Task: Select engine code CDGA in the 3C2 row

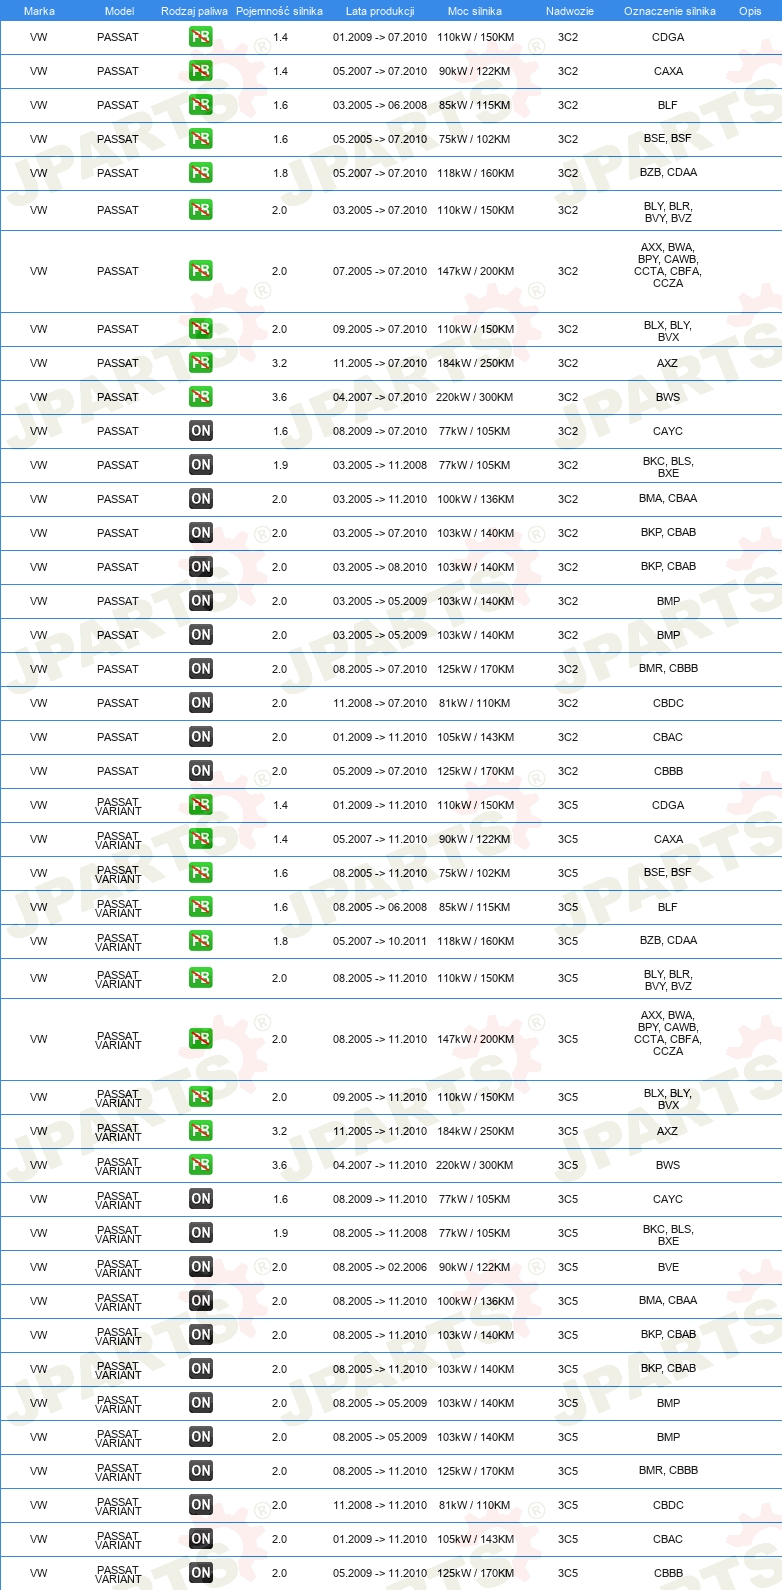Action: point(668,37)
